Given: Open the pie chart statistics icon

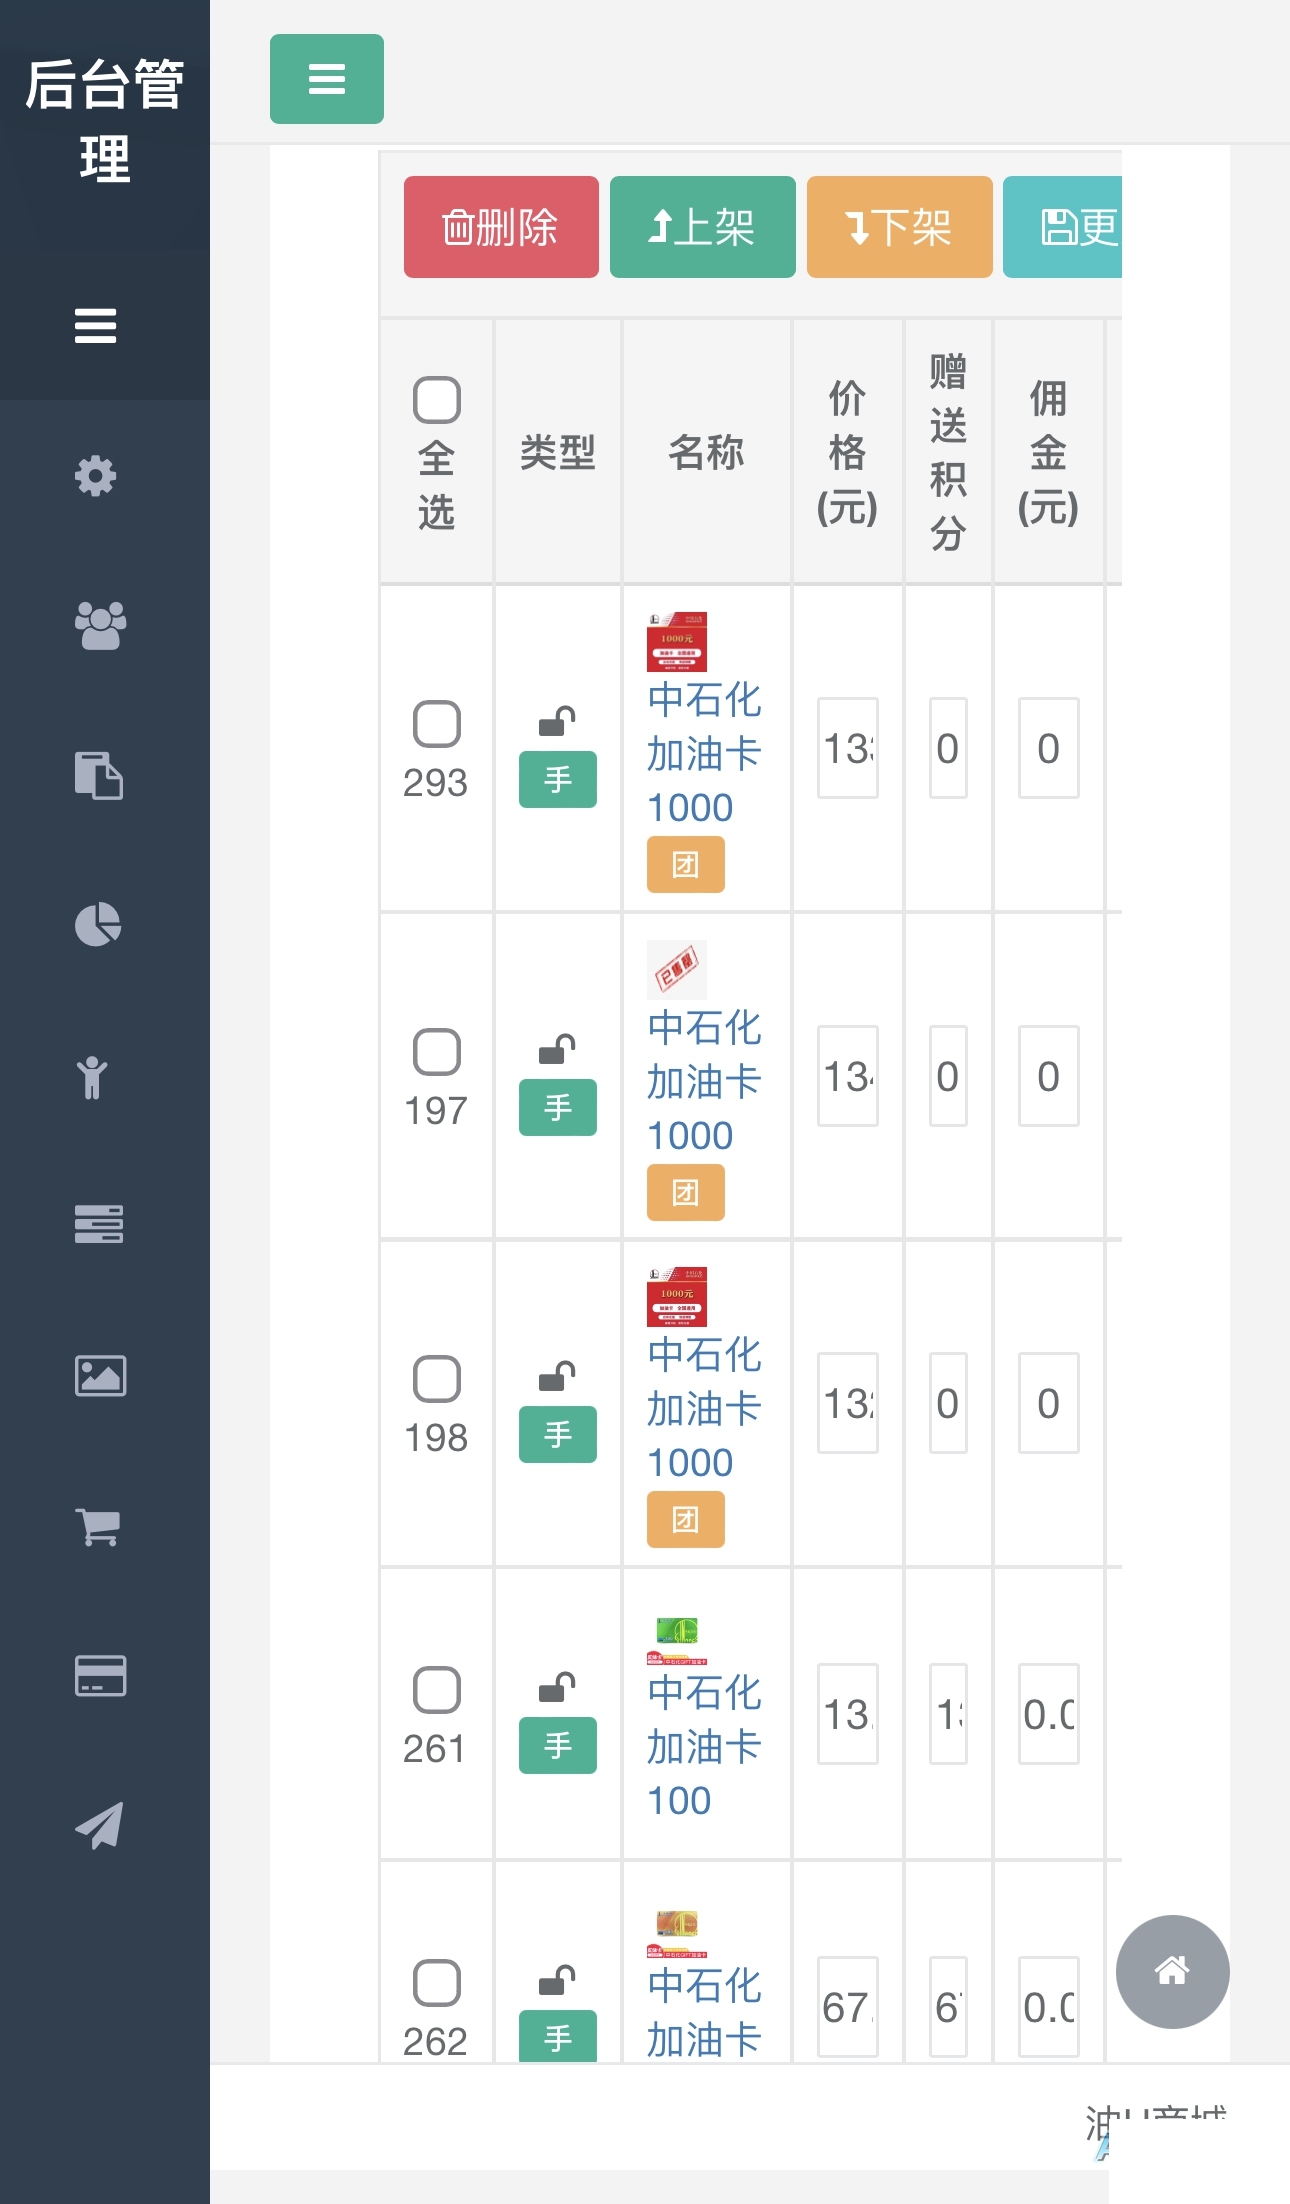Looking at the screenshot, I should tap(98, 925).
